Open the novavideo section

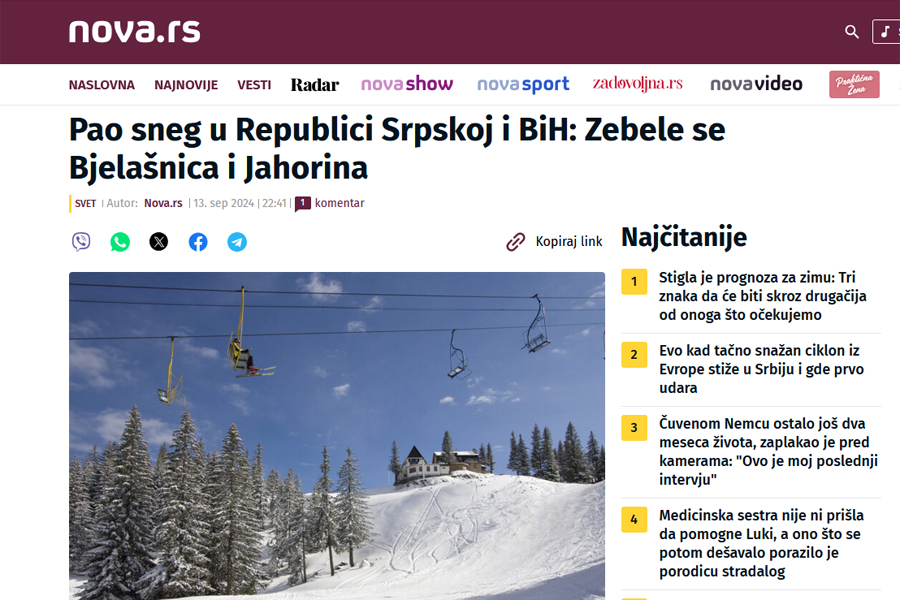756,84
